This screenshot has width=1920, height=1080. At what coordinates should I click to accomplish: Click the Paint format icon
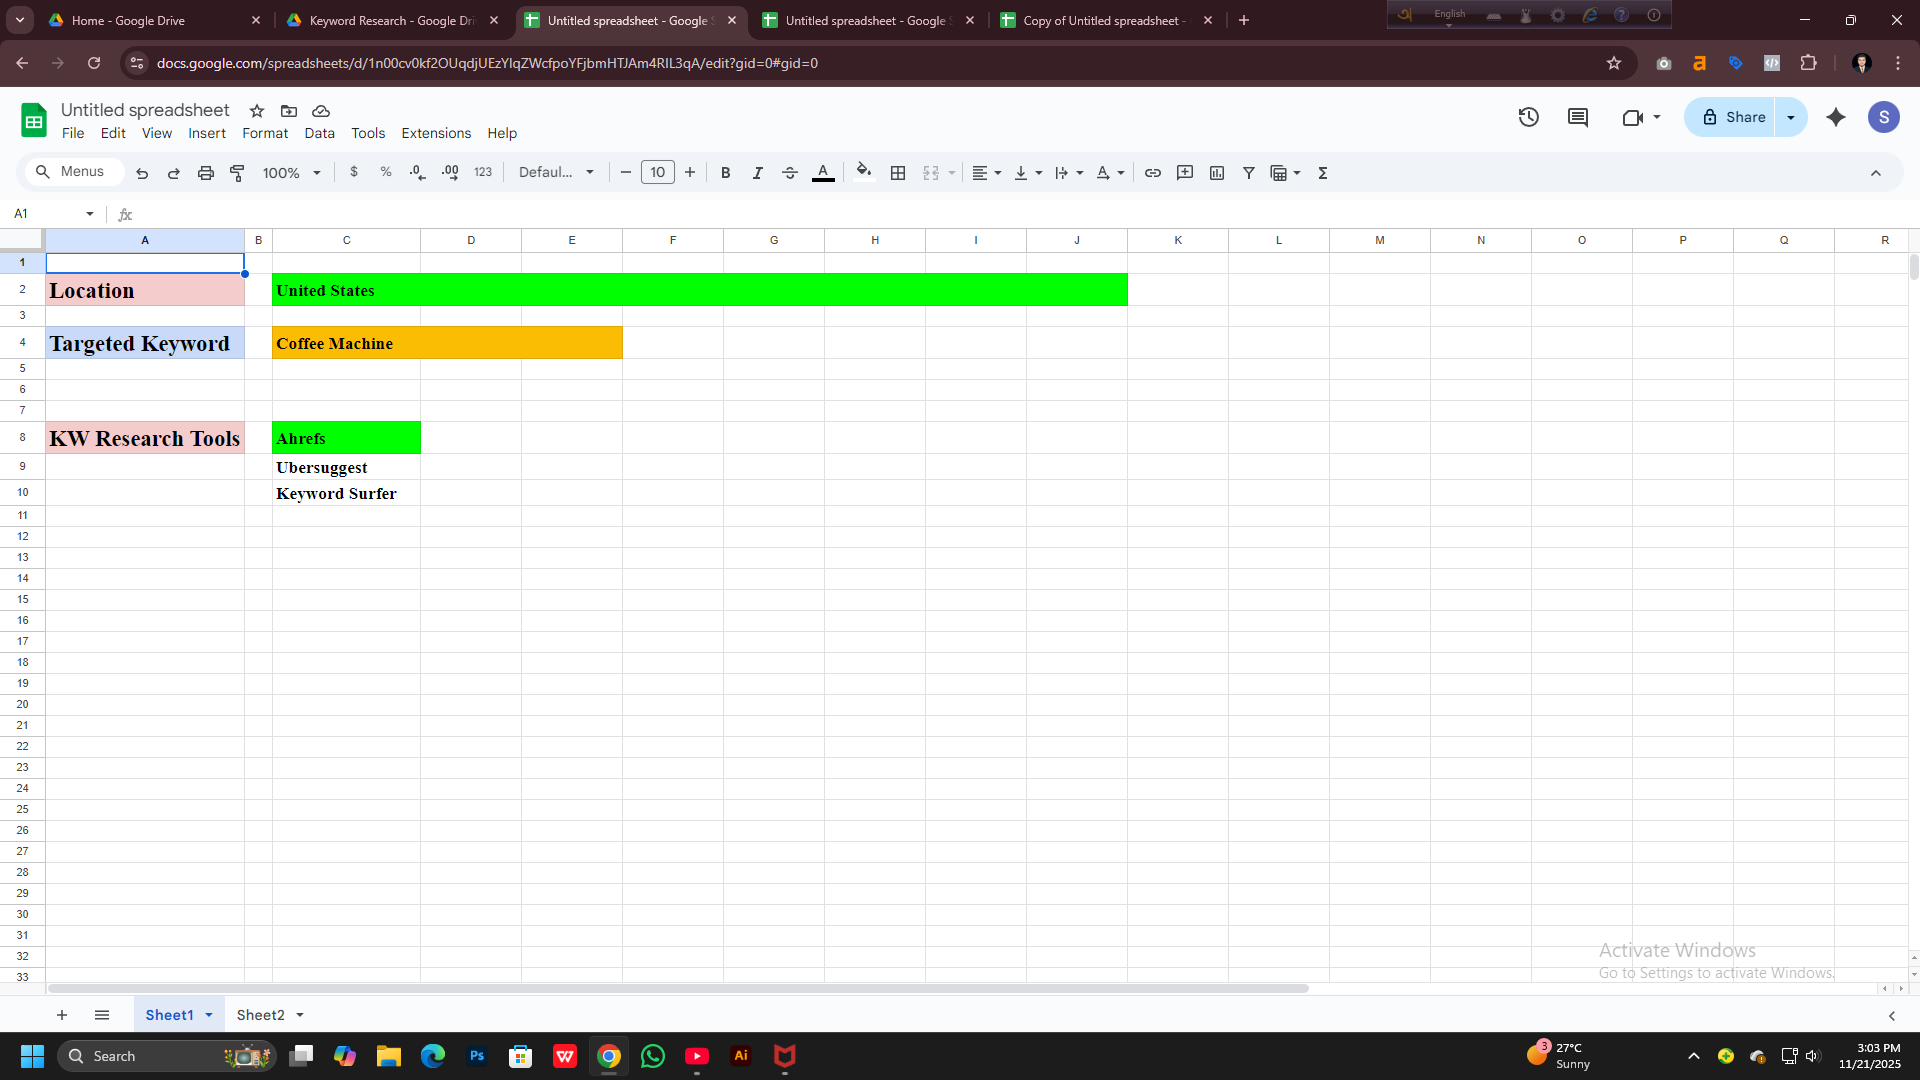click(x=237, y=173)
